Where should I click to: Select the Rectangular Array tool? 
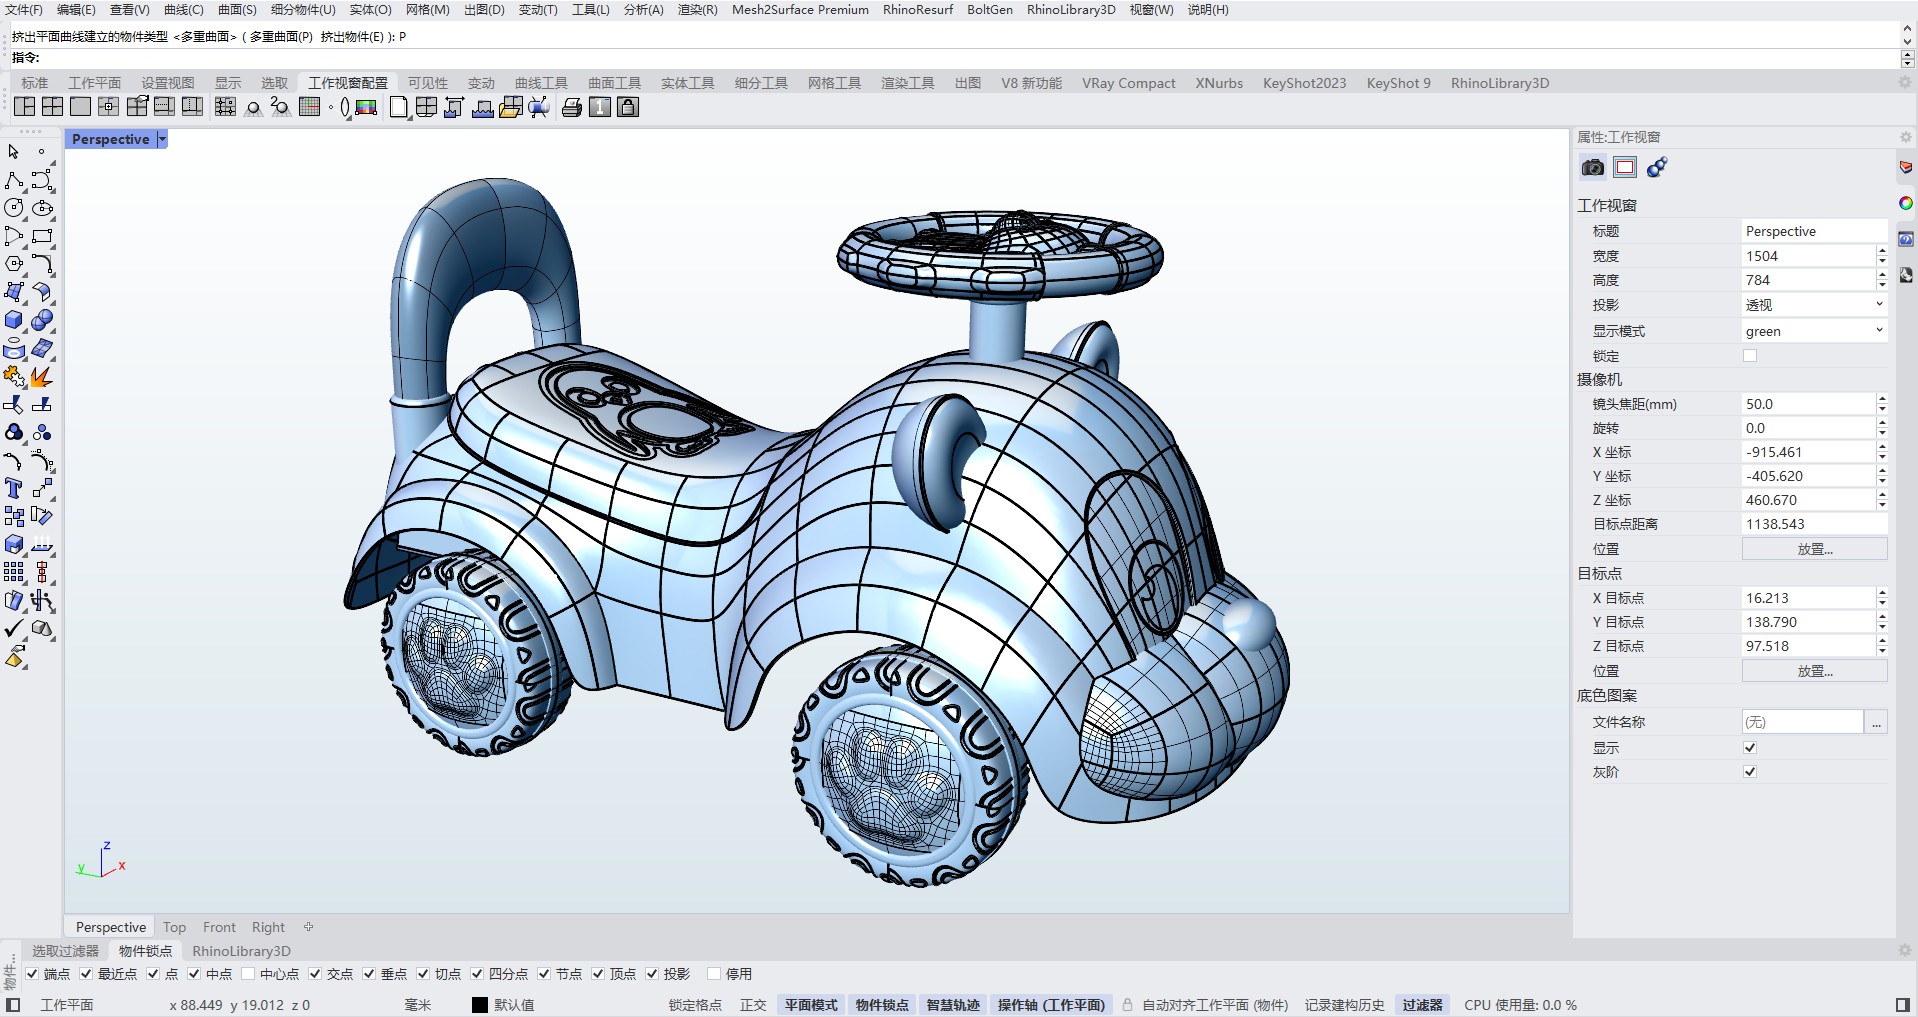14,572
